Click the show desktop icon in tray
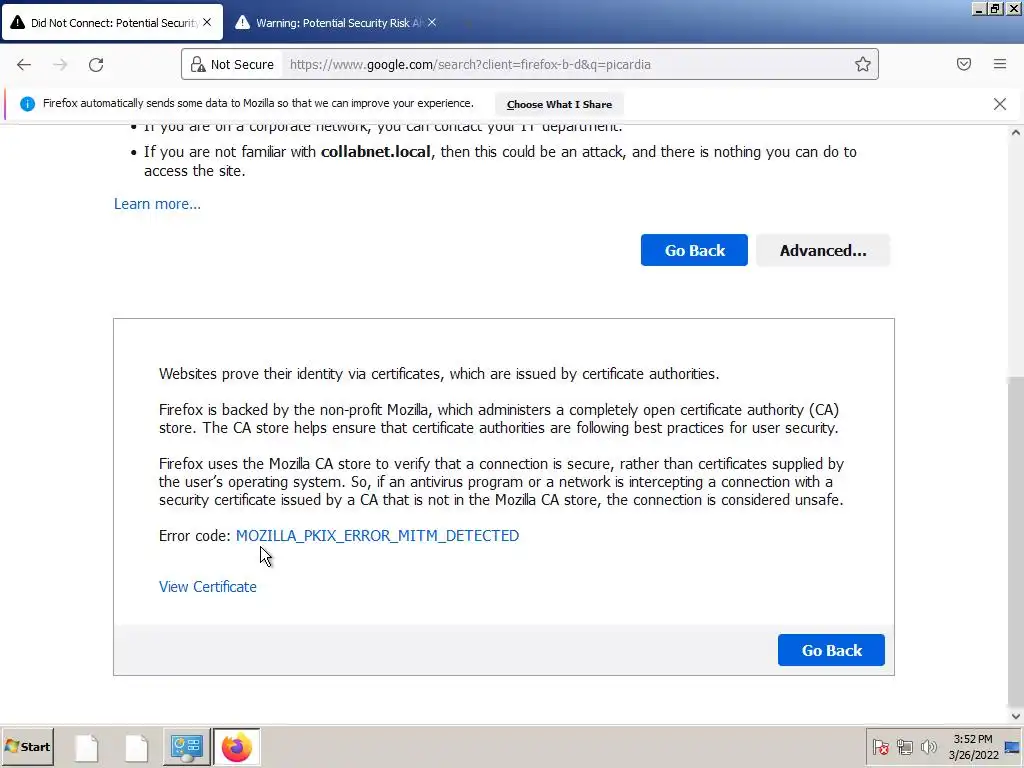1024x768 pixels. (x=1013, y=747)
